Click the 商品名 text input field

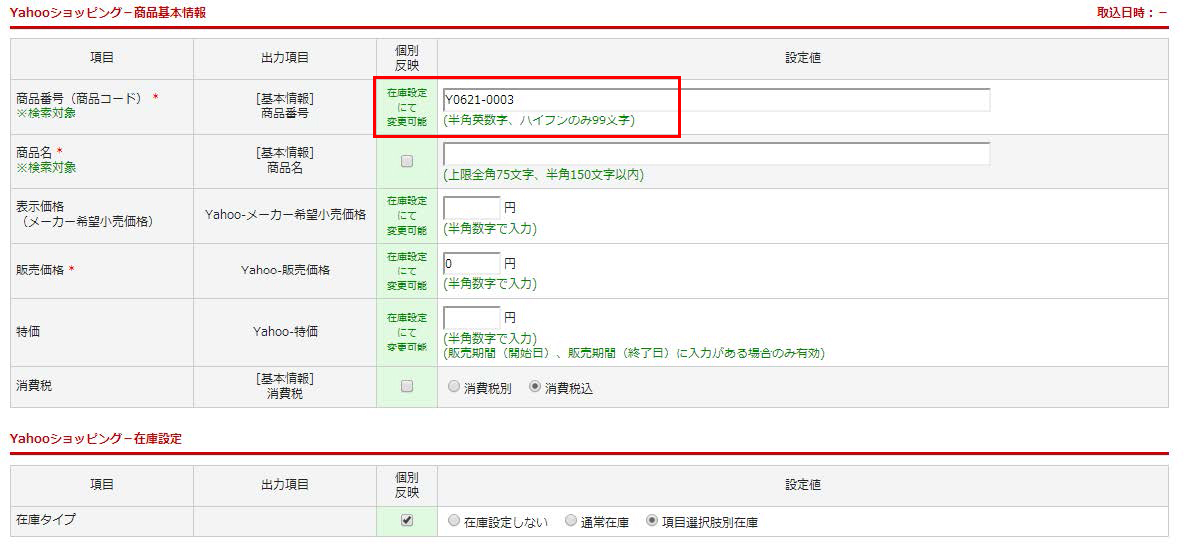tap(716, 154)
